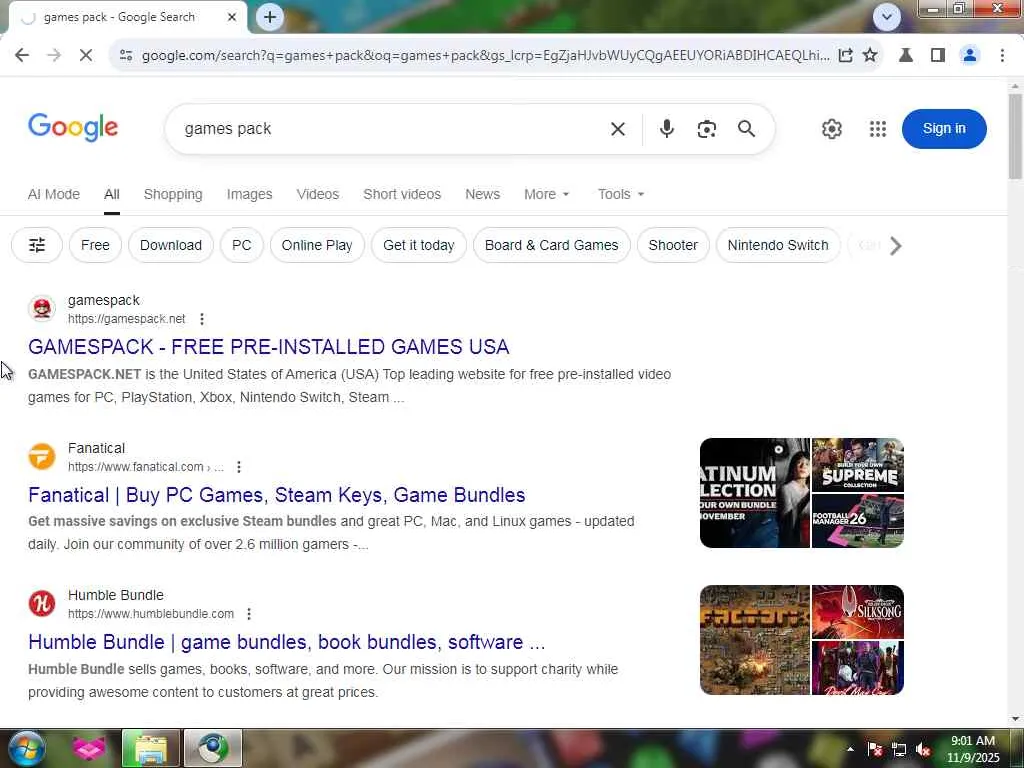1024x768 pixels.
Task: Open Football Manager 26 thumbnail
Action: 857,521
